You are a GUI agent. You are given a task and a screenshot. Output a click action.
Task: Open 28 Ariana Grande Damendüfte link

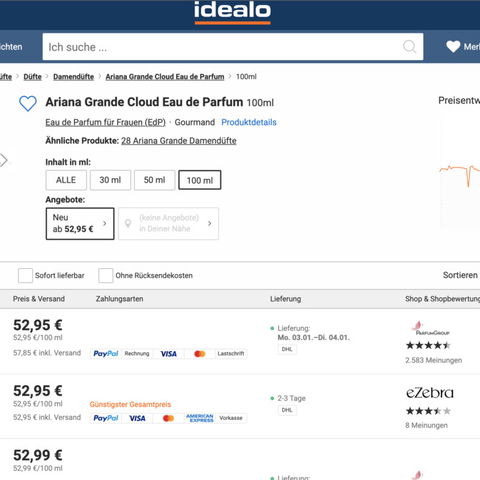click(179, 141)
